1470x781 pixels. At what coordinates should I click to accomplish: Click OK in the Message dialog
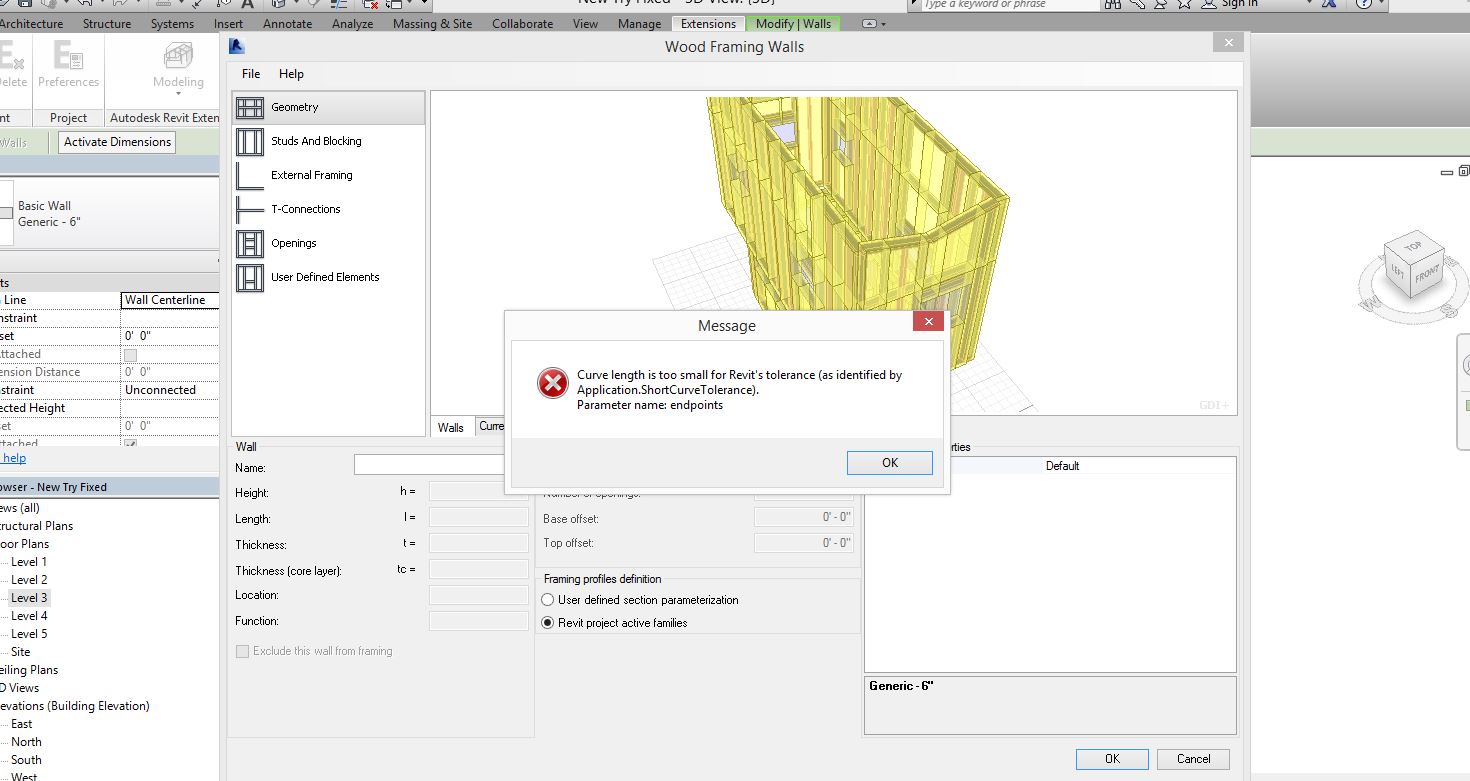click(x=890, y=463)
